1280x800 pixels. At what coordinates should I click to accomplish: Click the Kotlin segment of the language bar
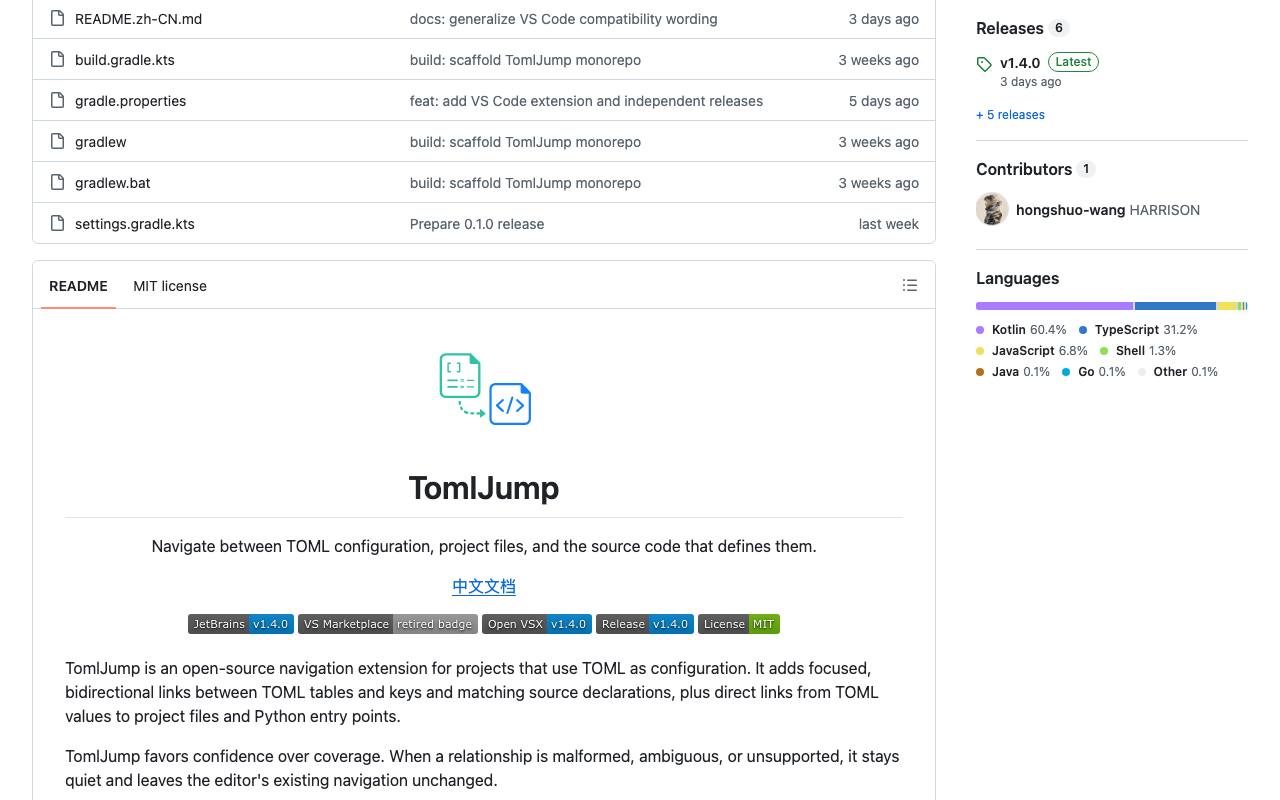pyautogui.click(x=1055, y=306)
